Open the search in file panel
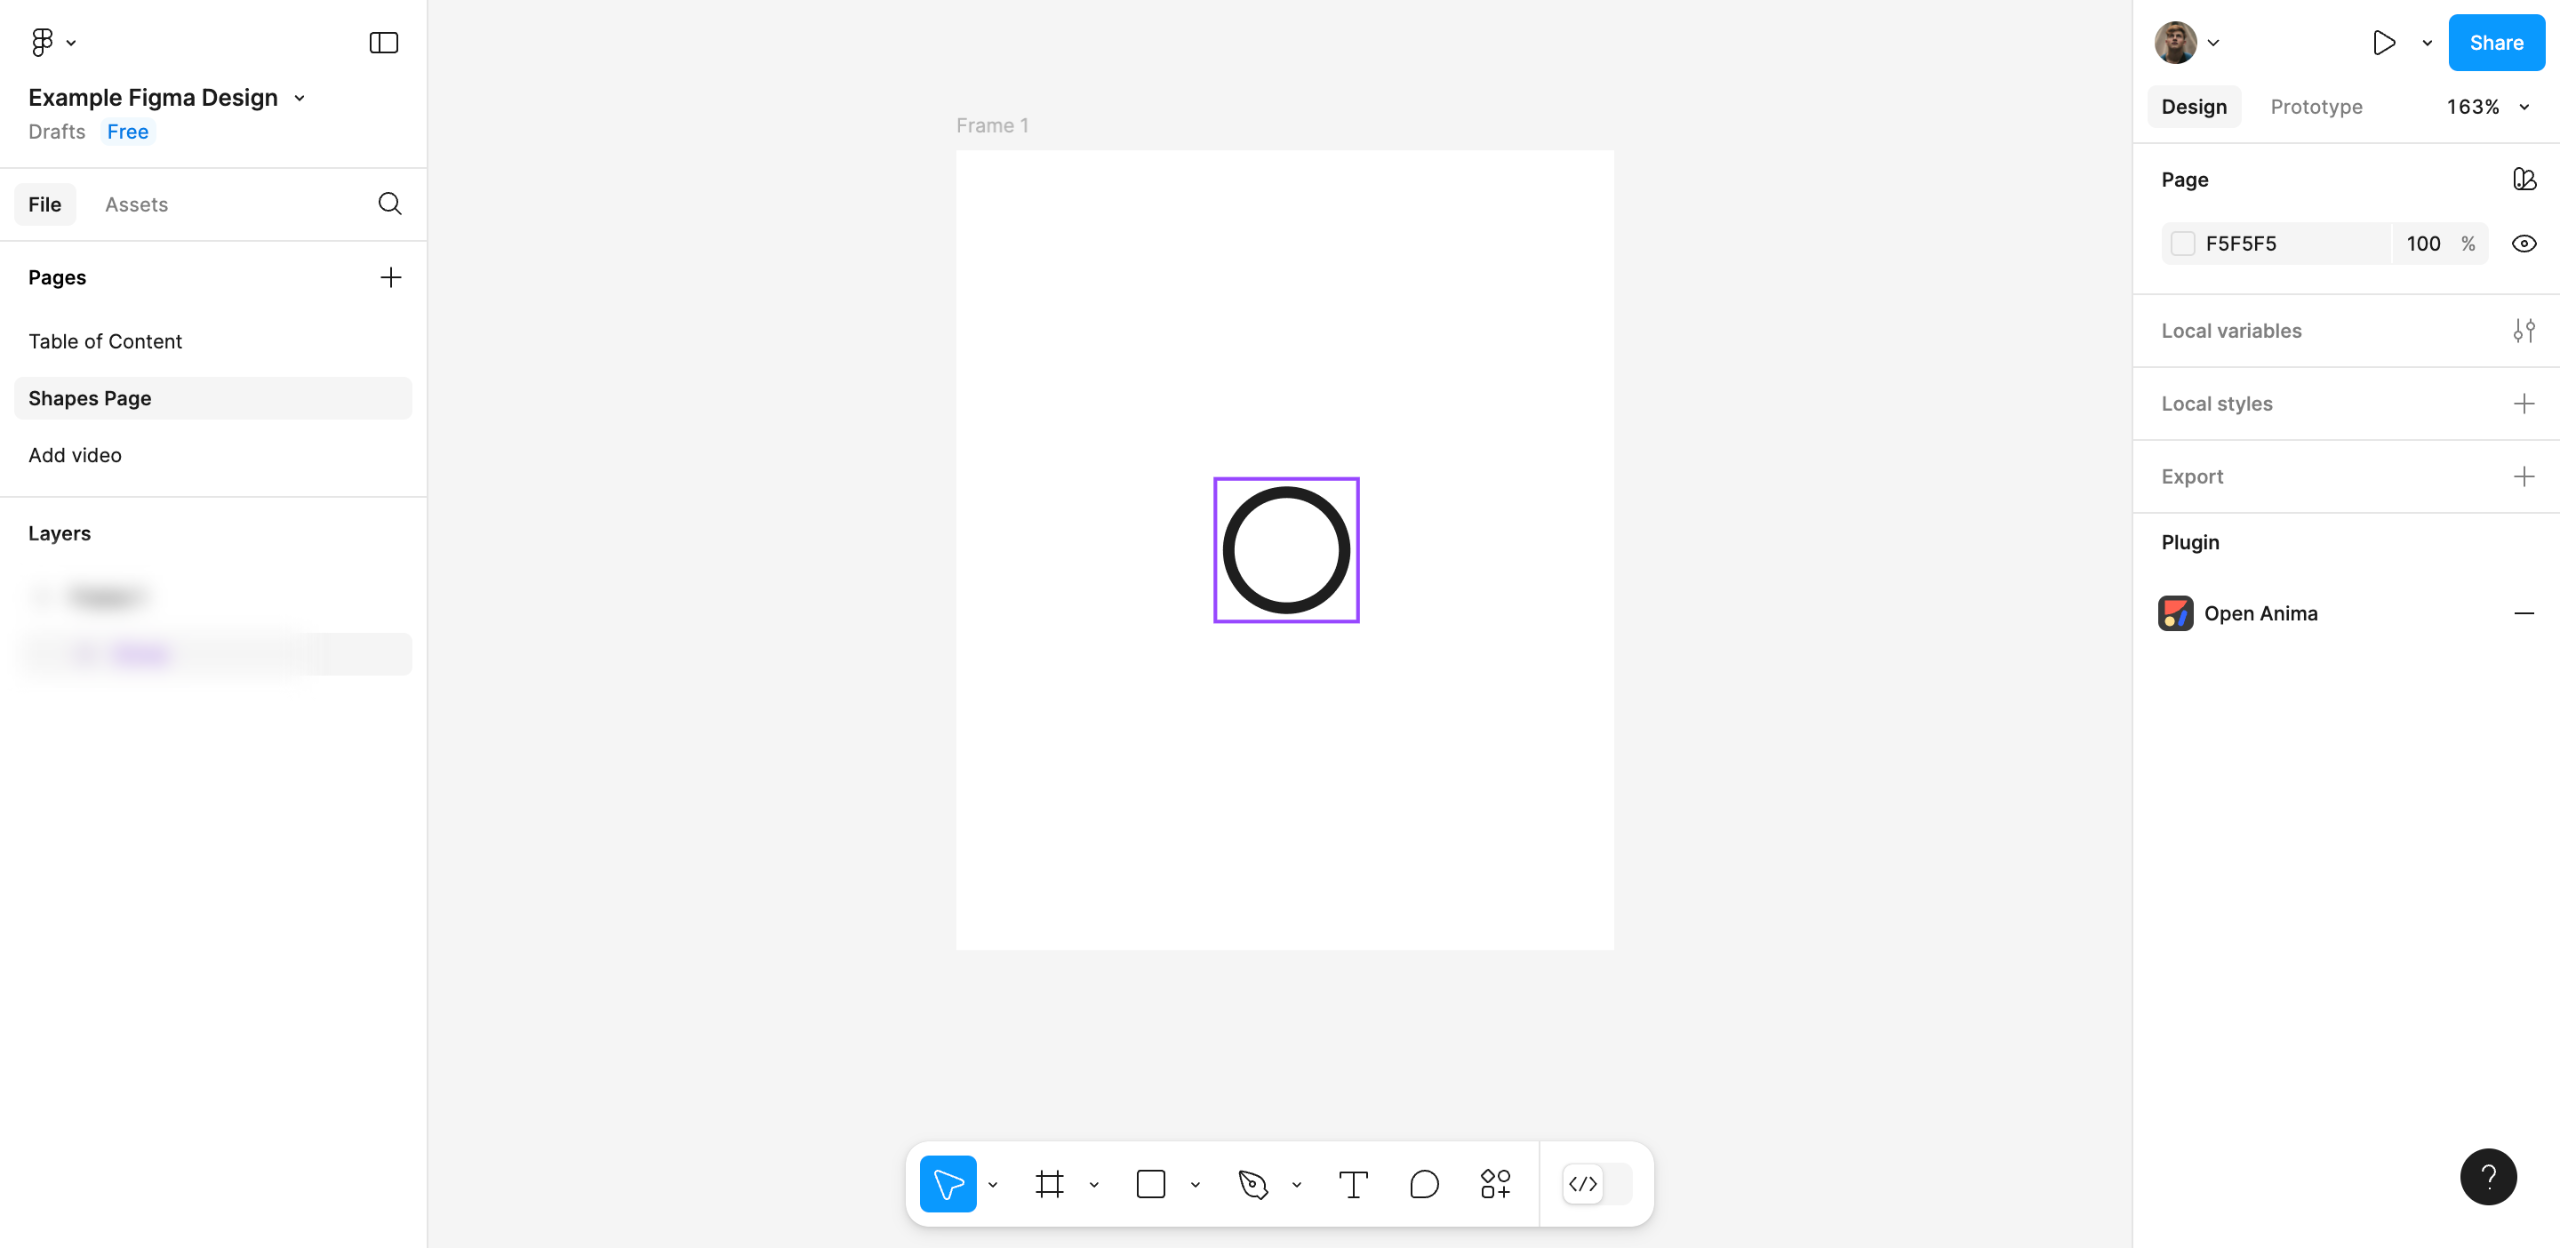This screenshot has height=1248, width=2560. 390,204
